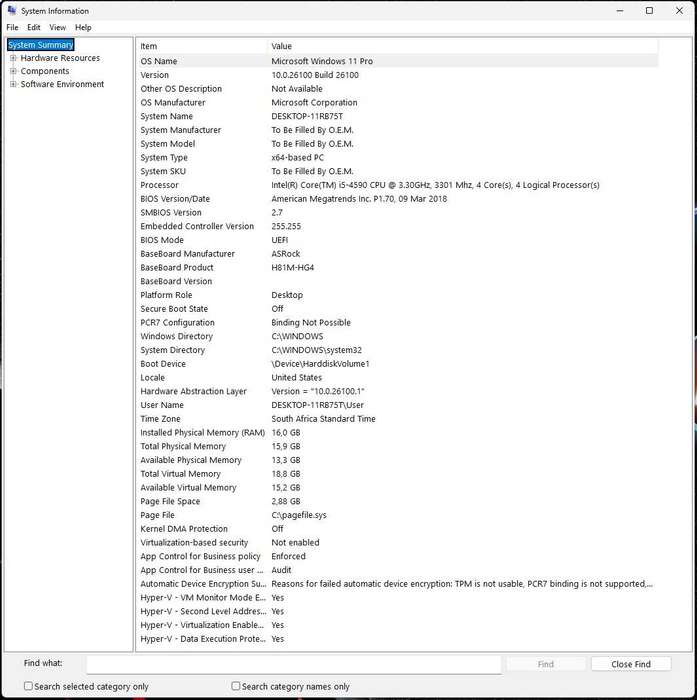This screenshot has width=697, height=700.
Task: Select App Control for Business policy row
Action: (200, 556)
